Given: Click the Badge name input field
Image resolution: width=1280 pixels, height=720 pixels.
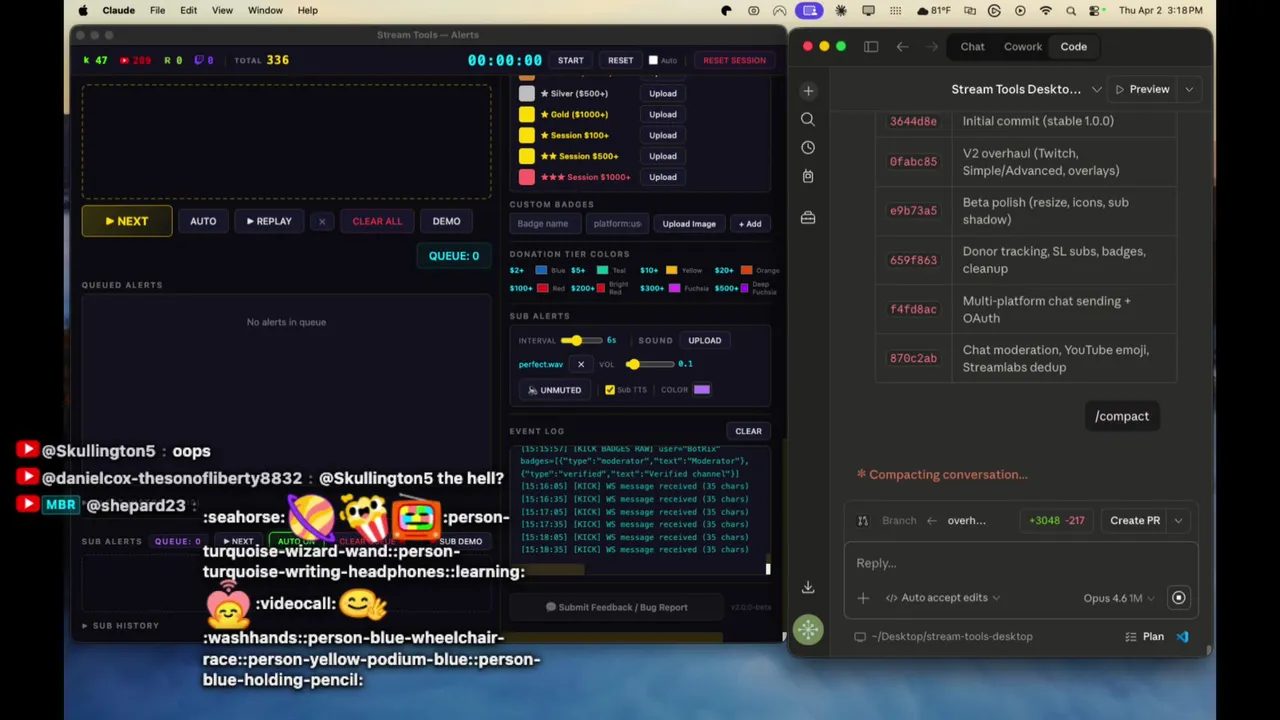Looking at the screenshot, I should coord(546,224).
